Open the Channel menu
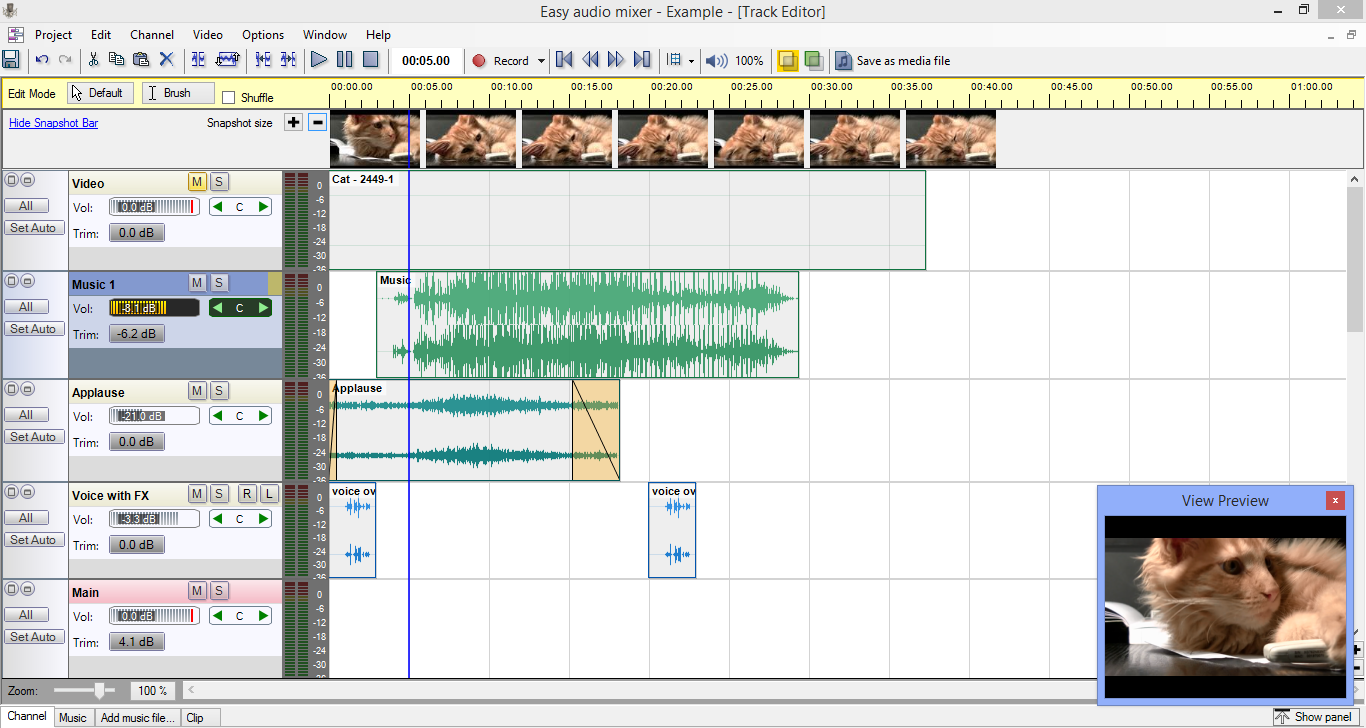 pyautogui.click(x=152, y=34)
